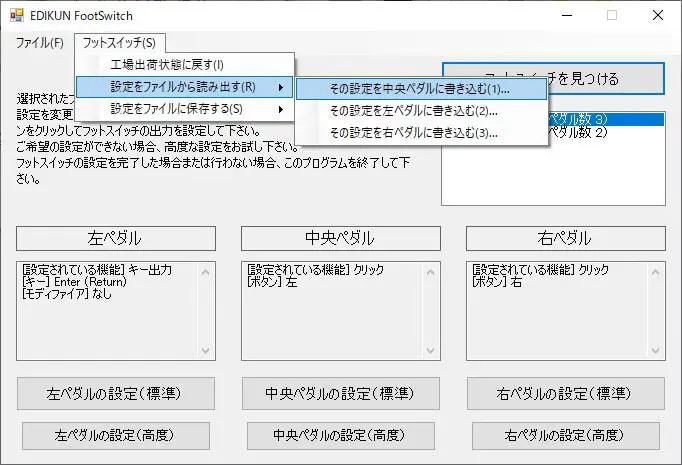The height and width of the screenshot is (465, 682).
Task: Click left pedal text [モディファイア] なし
Action: 67,294
